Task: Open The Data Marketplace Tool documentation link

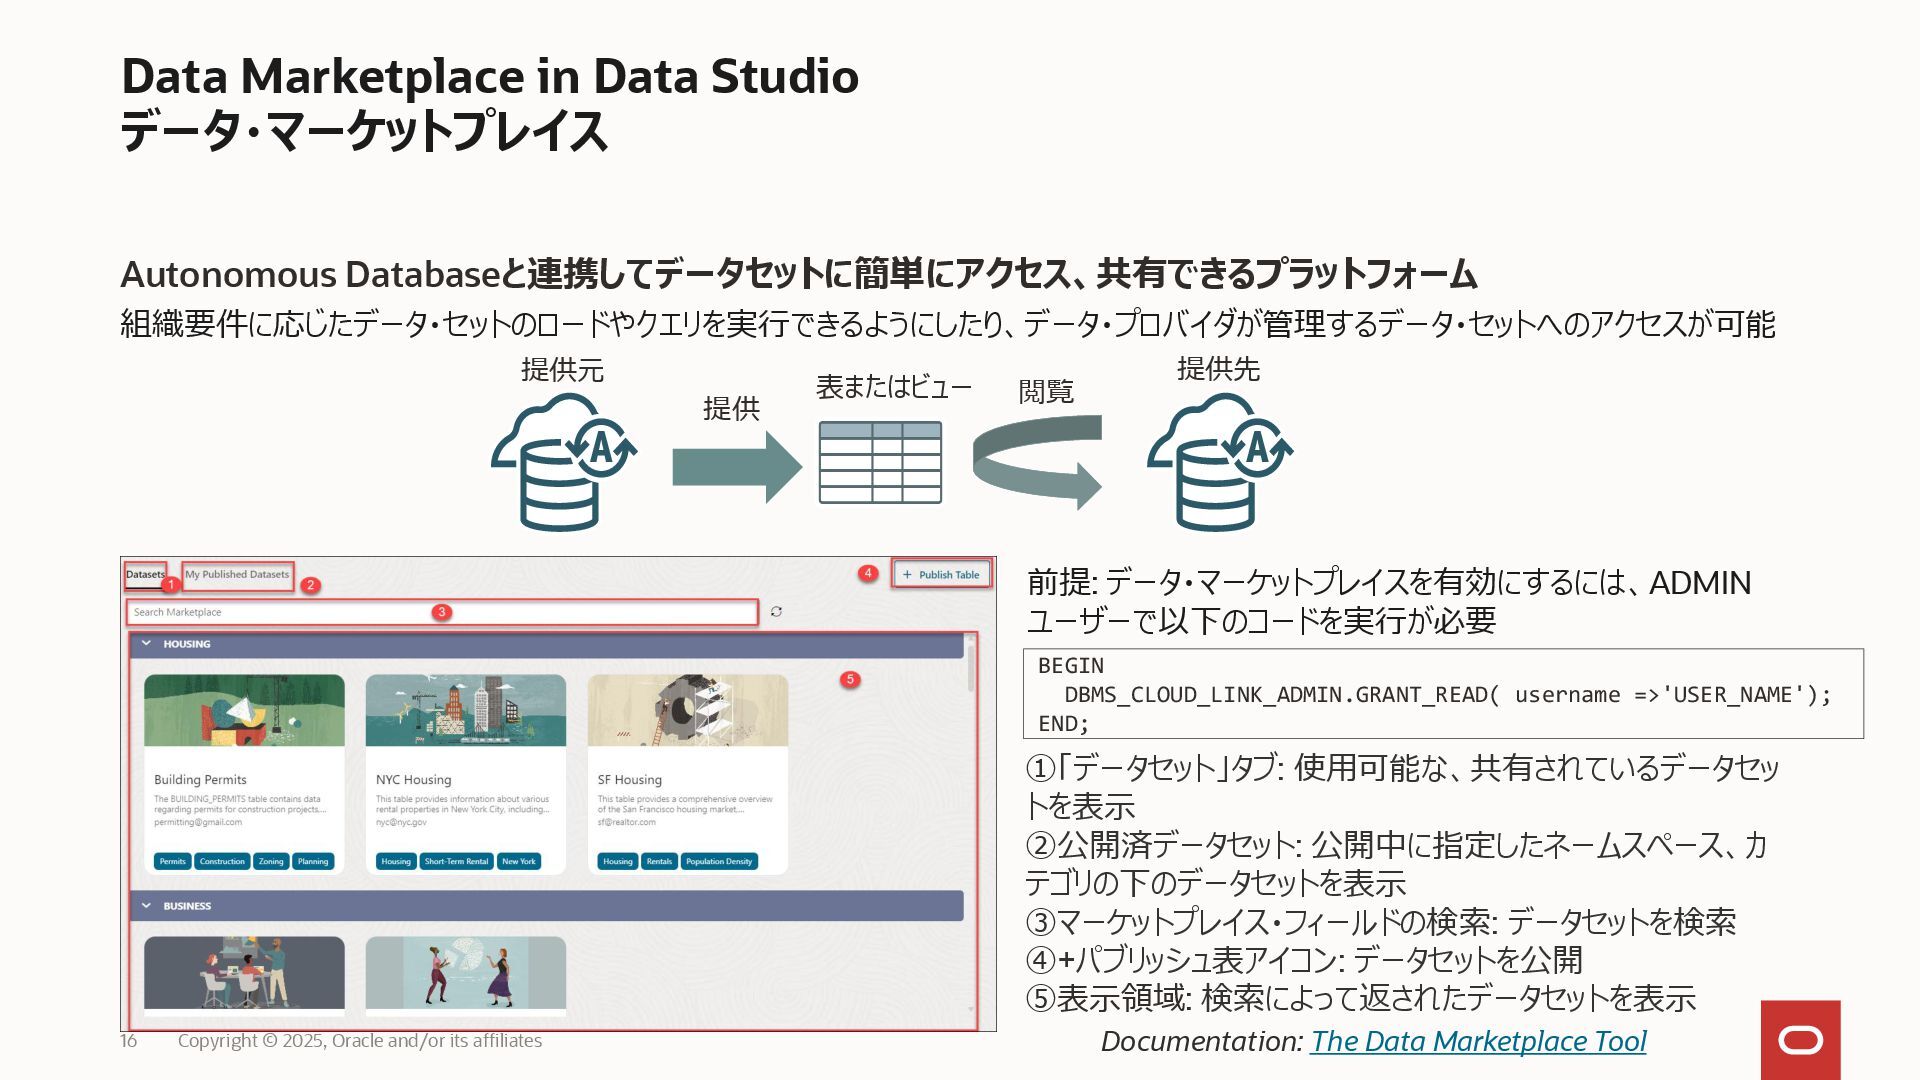Action: click(x=1477, y=1041)
